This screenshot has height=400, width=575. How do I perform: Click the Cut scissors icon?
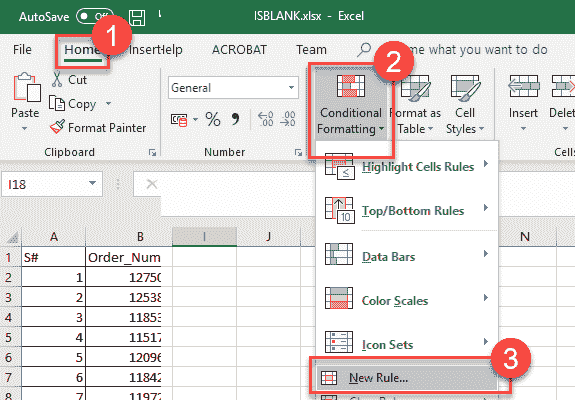57,79
